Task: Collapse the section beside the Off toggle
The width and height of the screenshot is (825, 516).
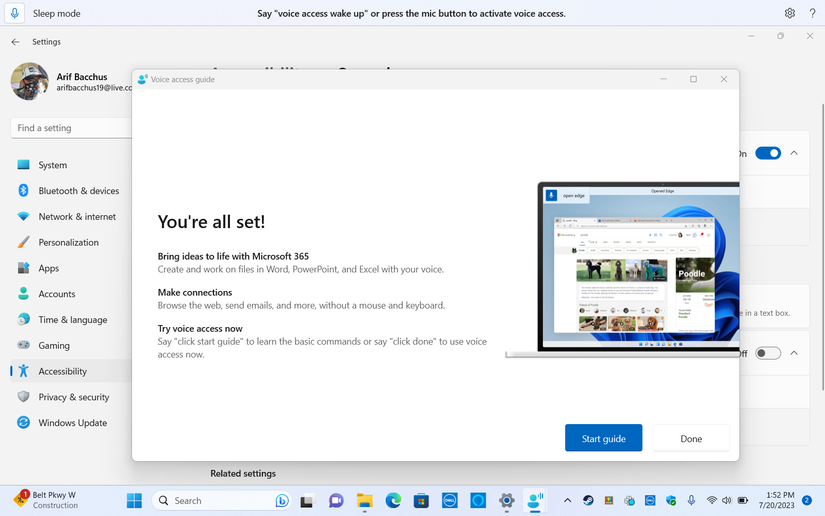Action: point(794,353)
